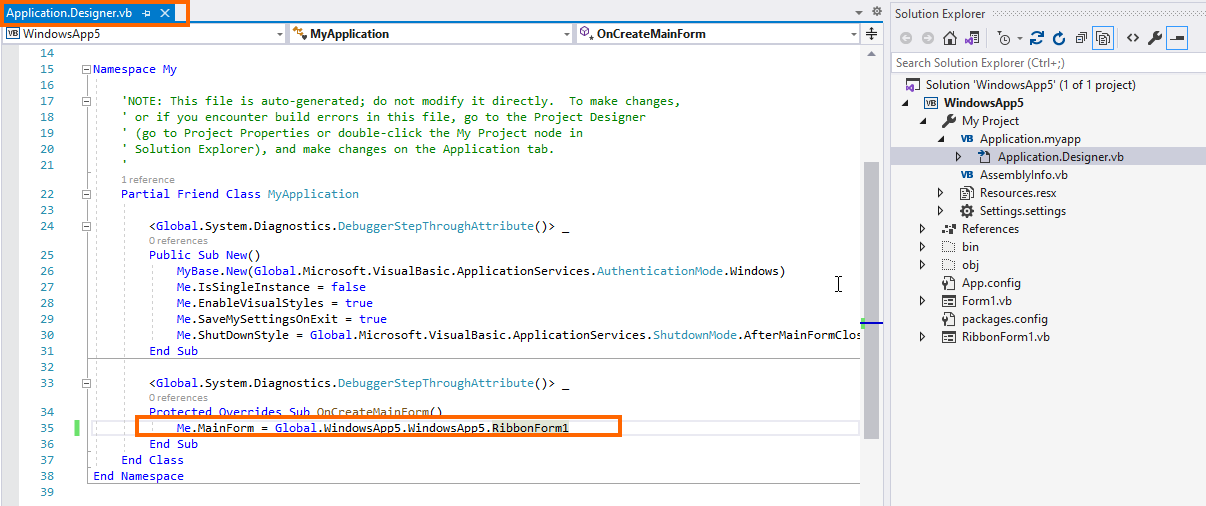The height and width of the screenshot is (506, 1206).
Task: Click the Home icon in Solution Explorer
Action: point(948,38)
